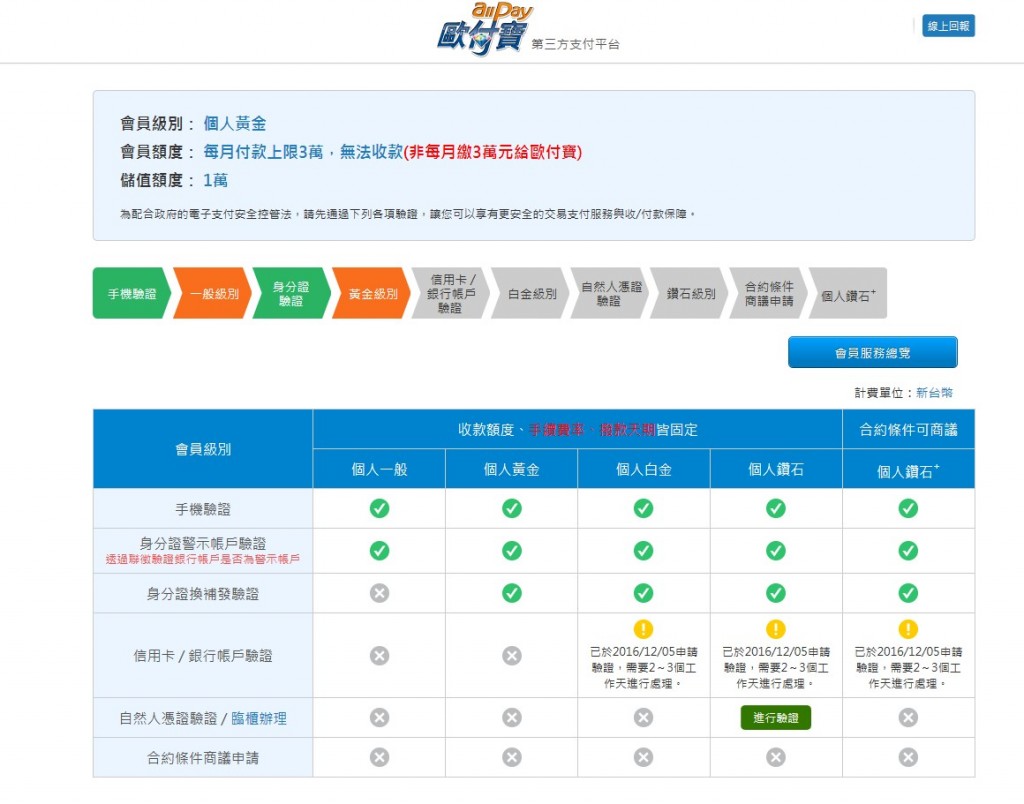Viewport: 1024px width, 804px height.
Task: Click the 信用卡 / 銀行帳戶驗證 row label
Action: [203, 656]
